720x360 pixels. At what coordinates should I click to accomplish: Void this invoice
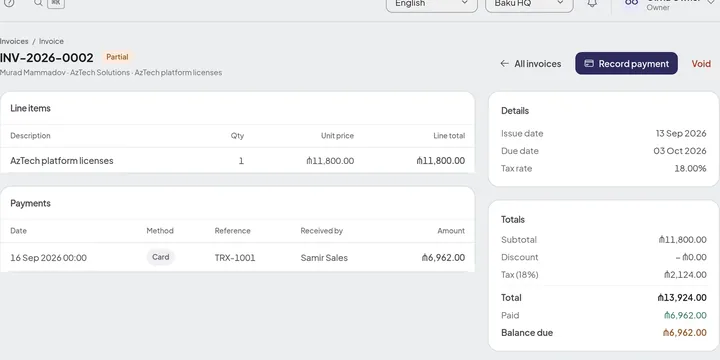(x=701, y=64)
